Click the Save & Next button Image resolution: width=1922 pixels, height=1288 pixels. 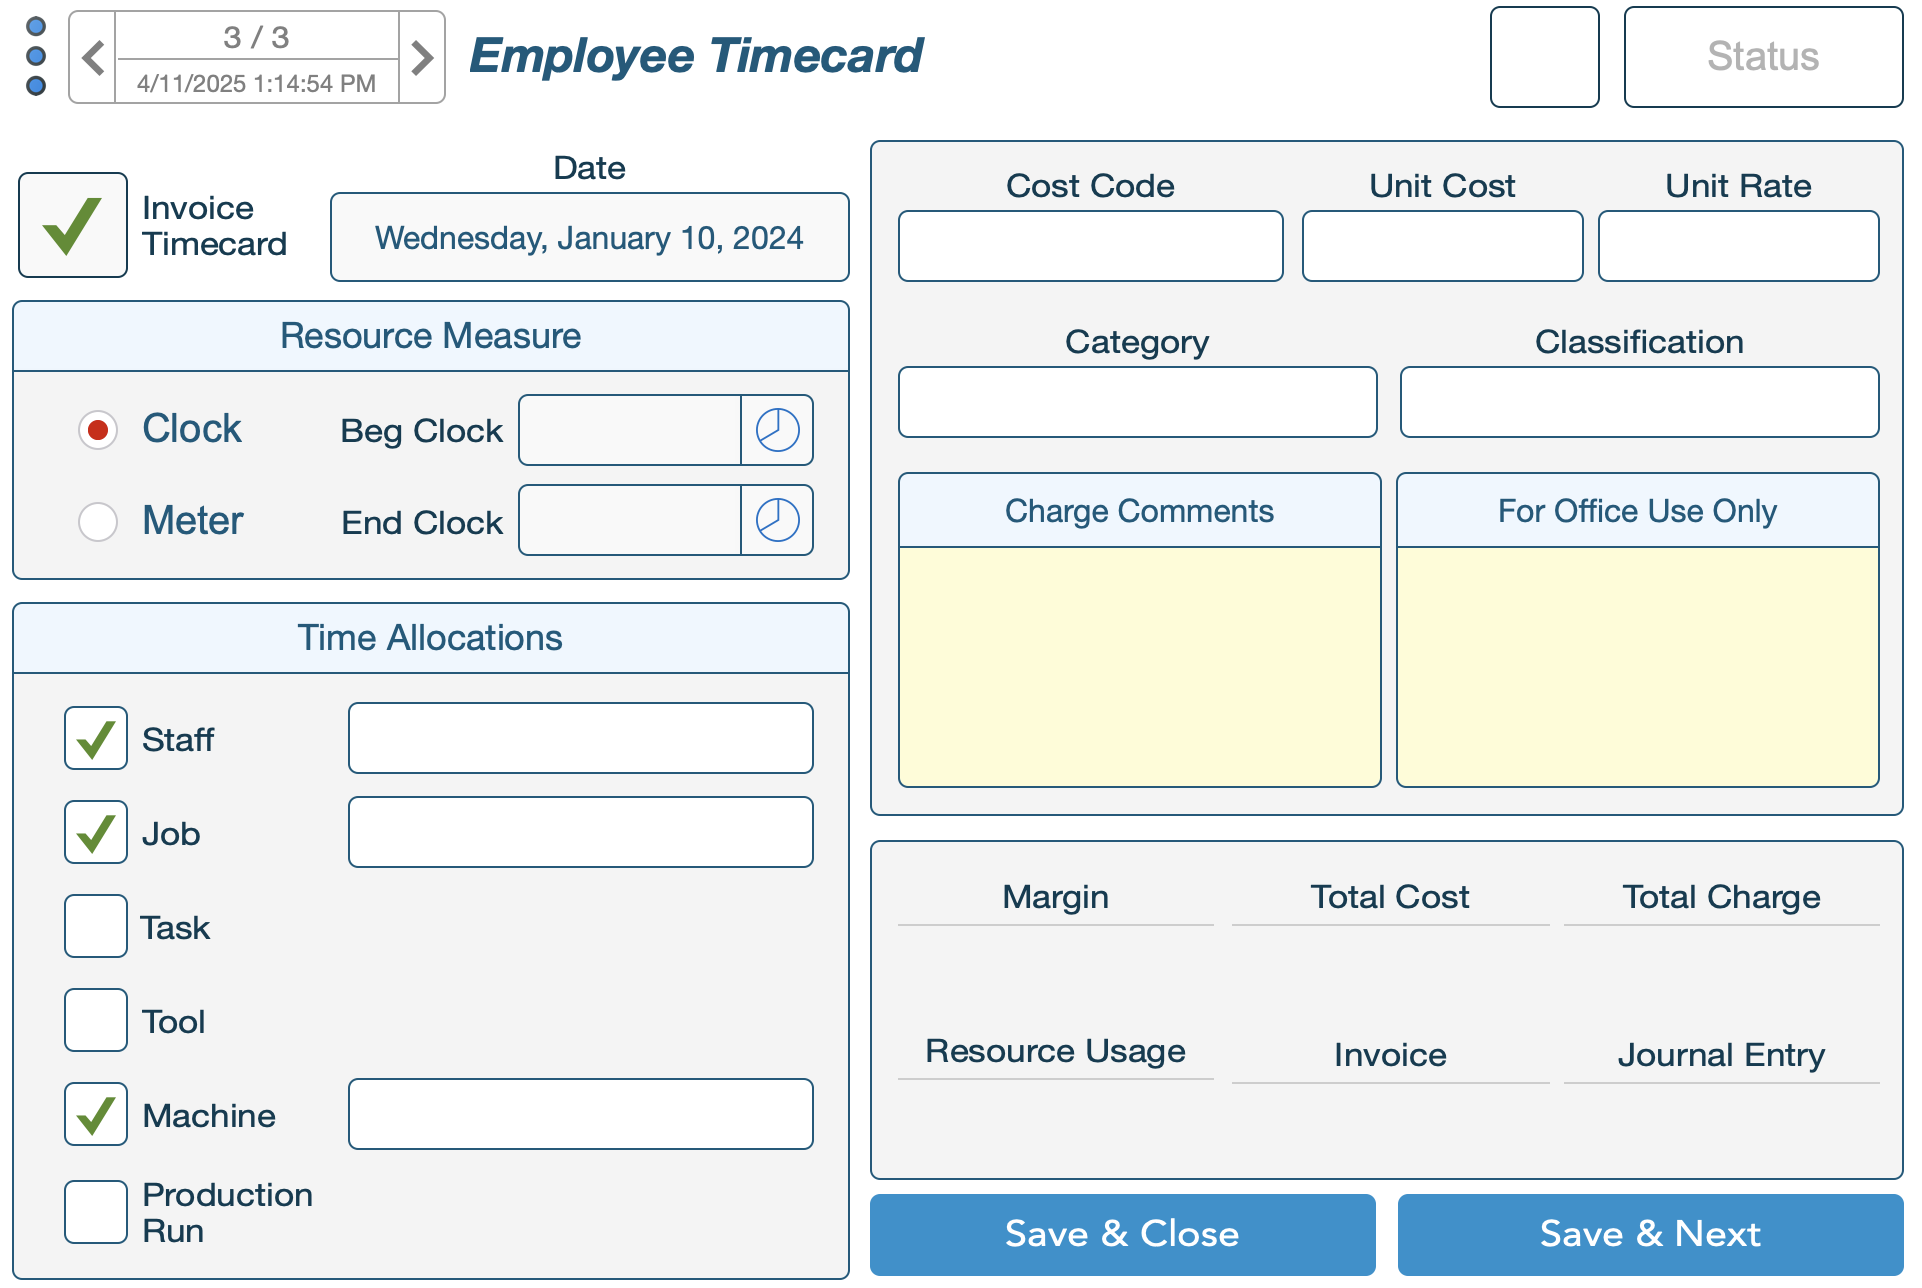coord(1650,1234)
